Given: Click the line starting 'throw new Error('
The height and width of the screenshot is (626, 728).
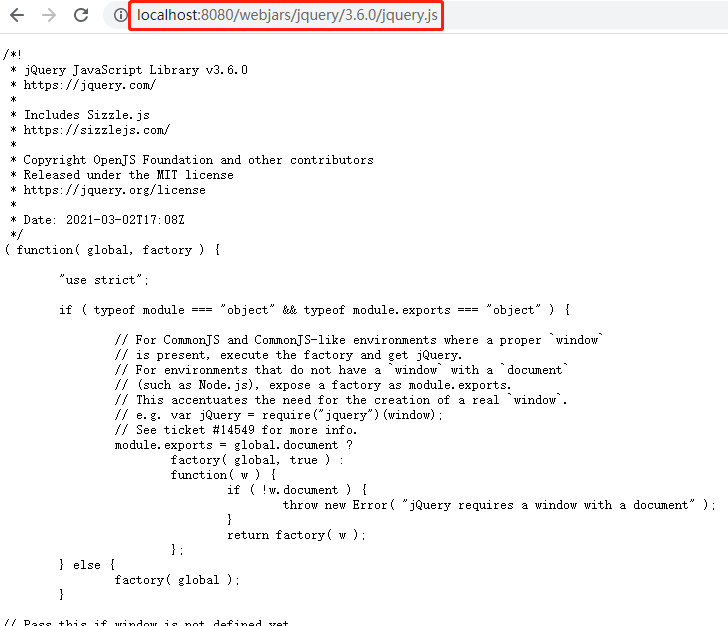Looking at the screenshot, I should pyautogui.click(x=499, y=505).
